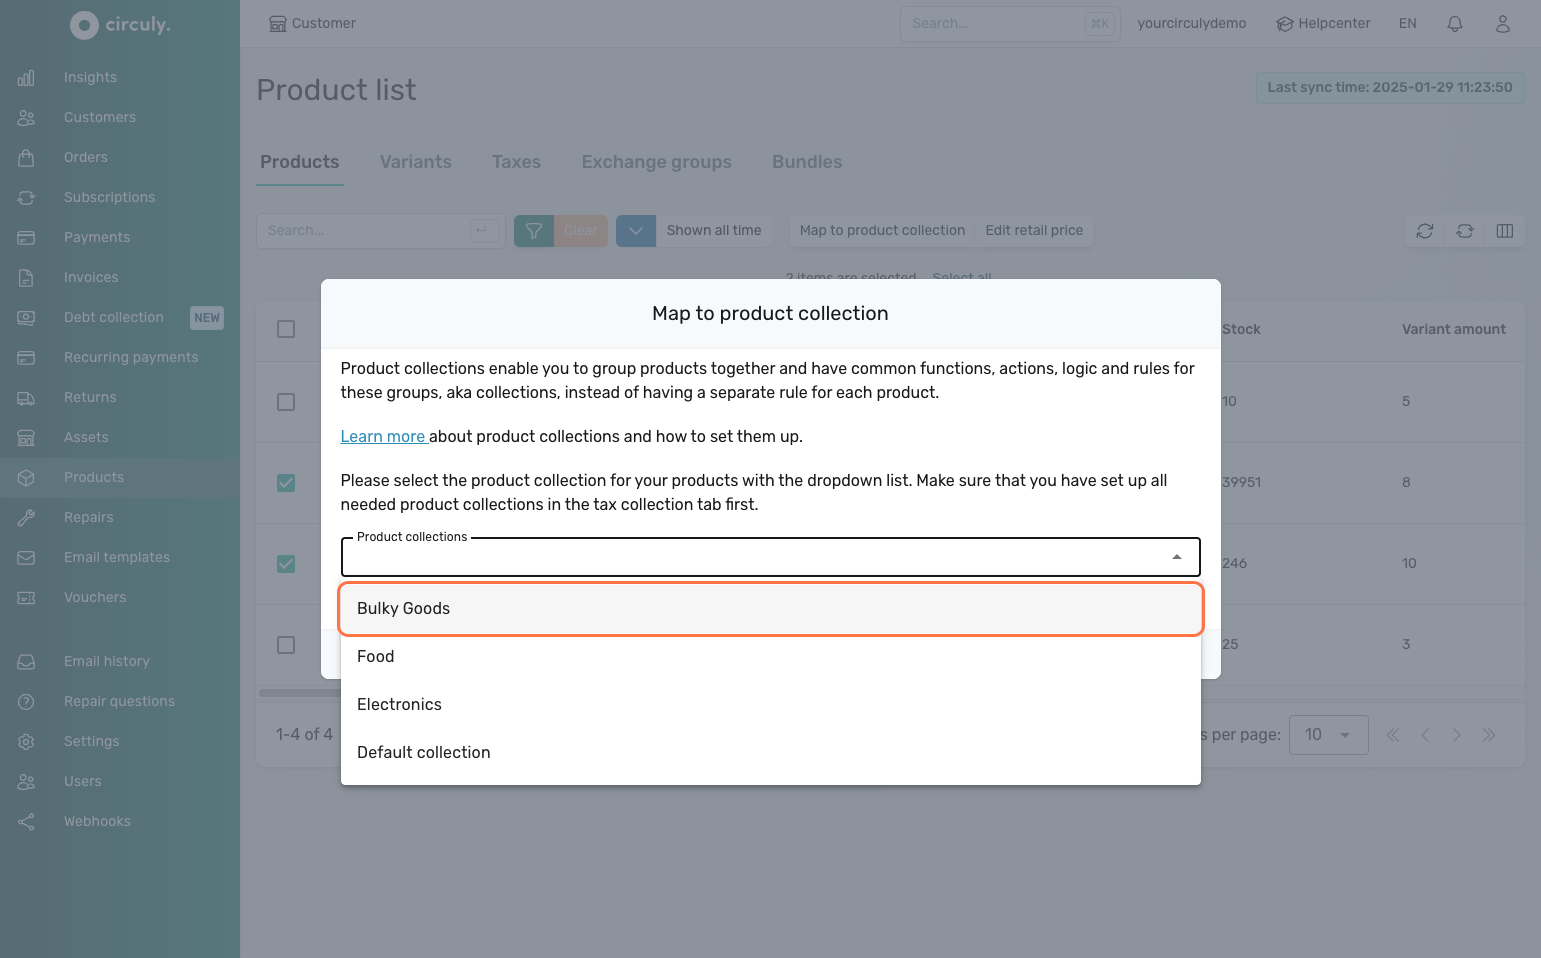Click the Assets store icon
This screenshot has width=1541, height=958.
(26, 437)
